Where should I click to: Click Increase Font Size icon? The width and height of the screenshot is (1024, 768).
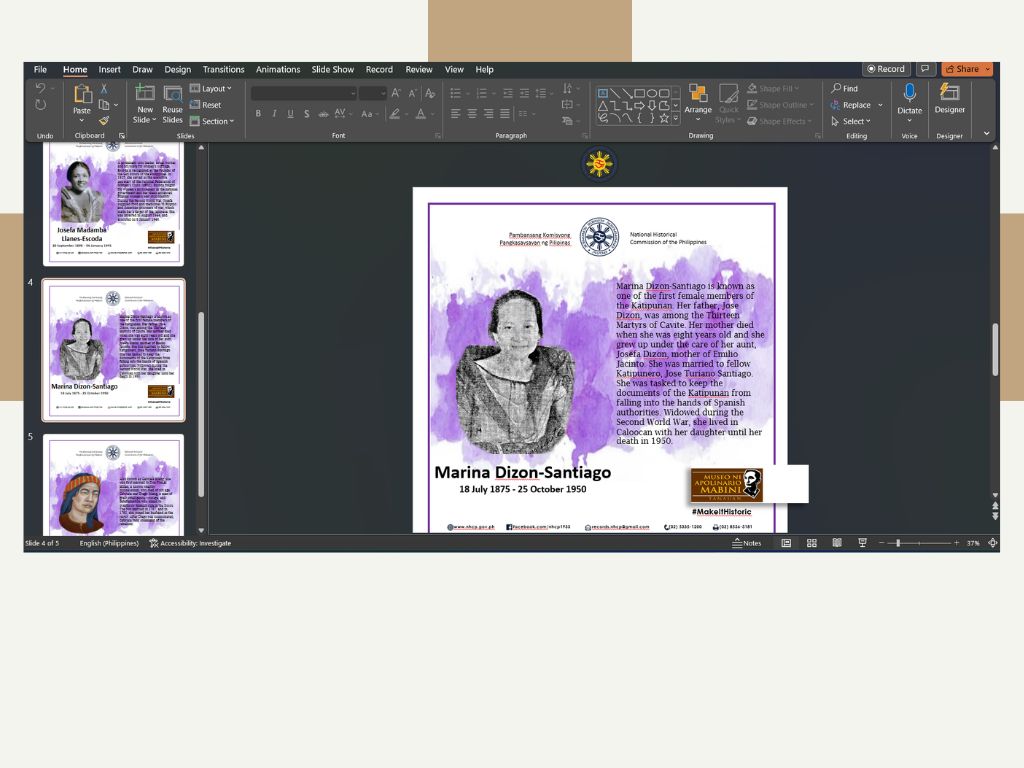pyautogui.click(x=396, y=93)
